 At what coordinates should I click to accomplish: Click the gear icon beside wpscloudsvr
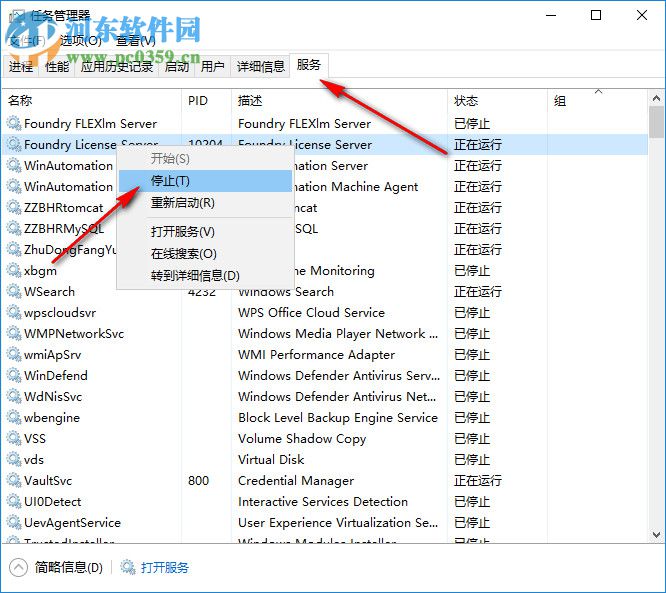point(14,312)
